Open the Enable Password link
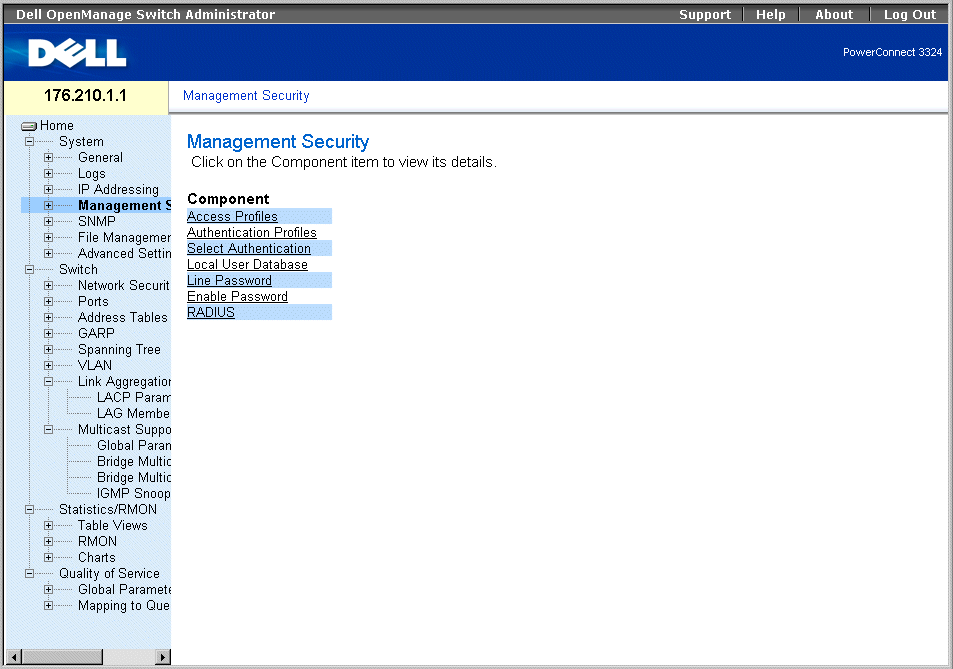The width and height of the screenshot is (953, 669). point(237,297)
